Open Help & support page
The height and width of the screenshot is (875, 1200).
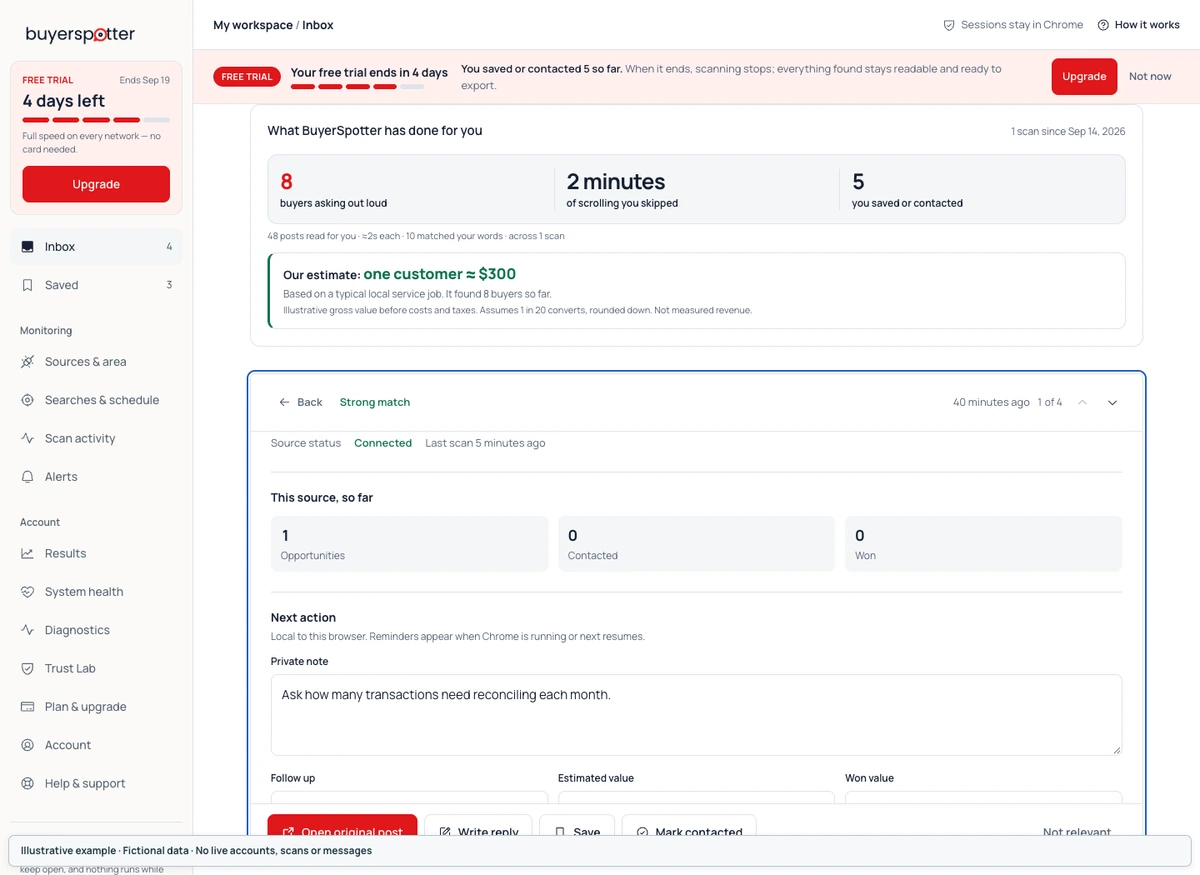click(x=96, y=783)
